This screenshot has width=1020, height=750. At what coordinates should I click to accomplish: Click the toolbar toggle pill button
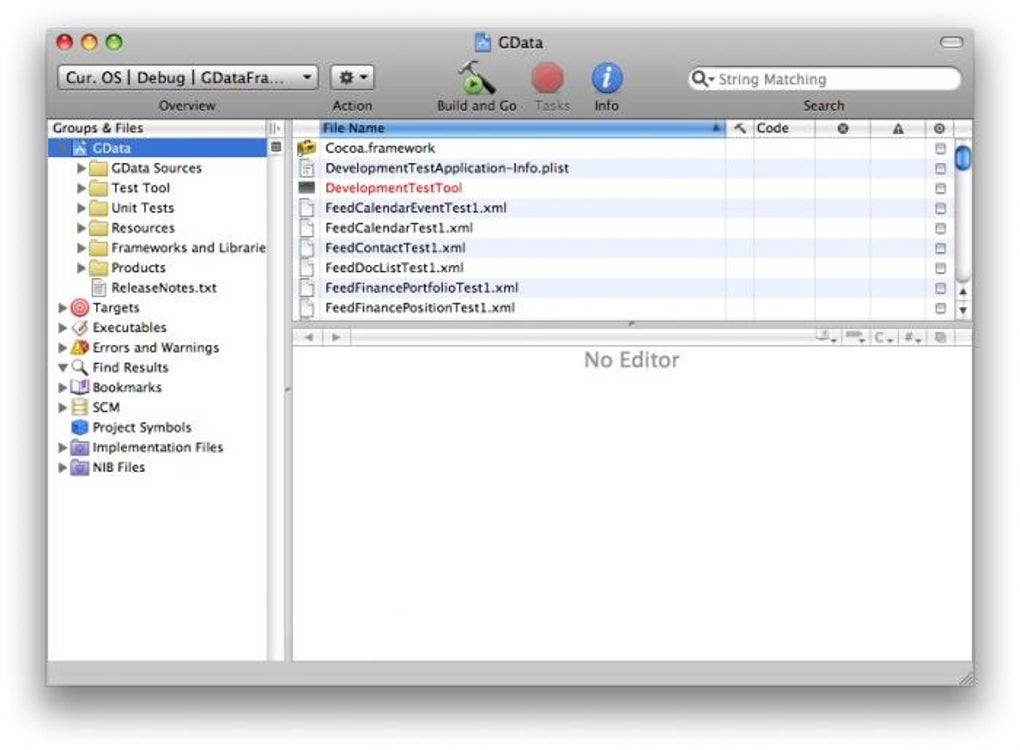951,42
